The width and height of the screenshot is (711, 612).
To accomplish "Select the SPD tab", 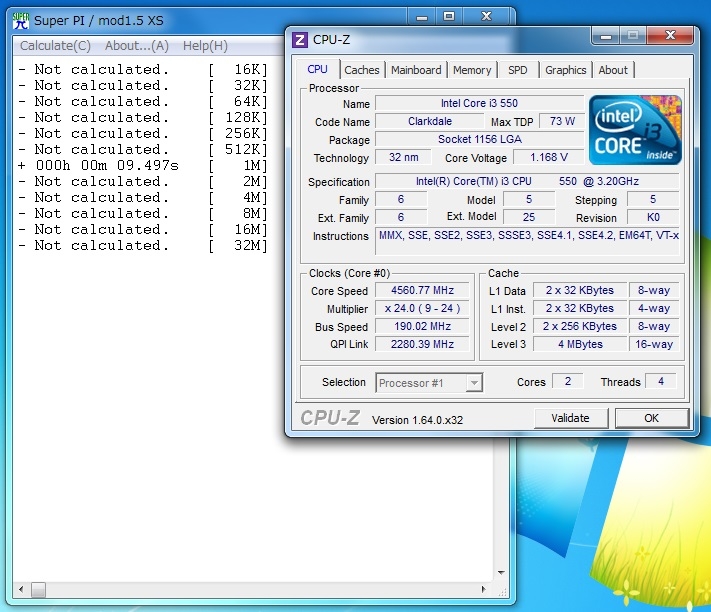I will [x=517, y=70].
